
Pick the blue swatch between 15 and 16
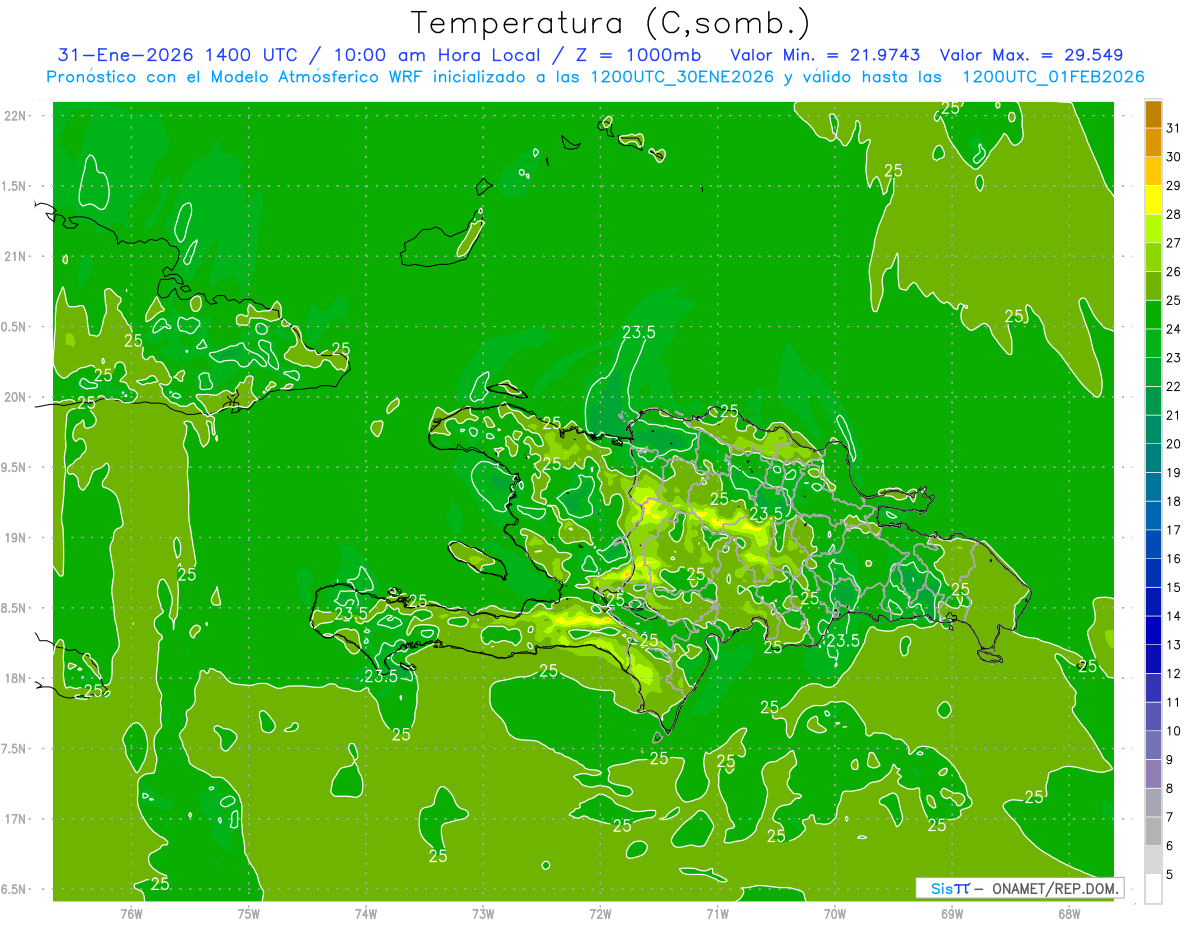1153,573
